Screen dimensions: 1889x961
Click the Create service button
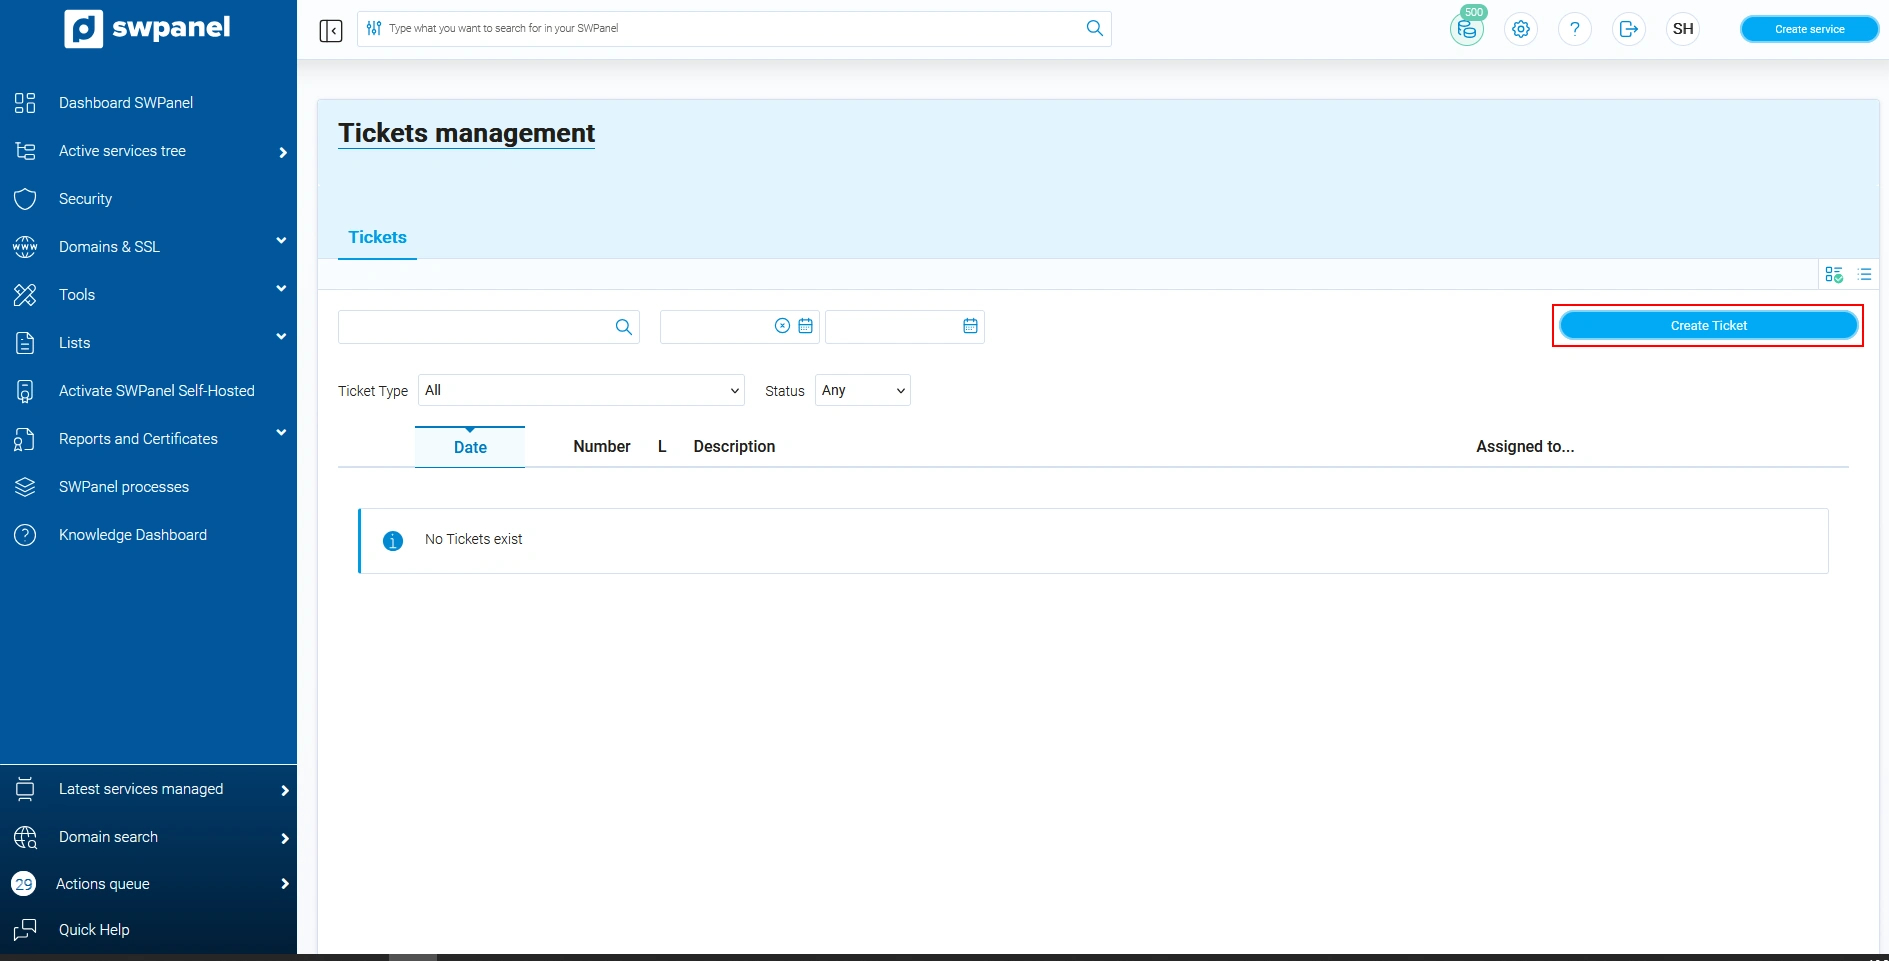click(1809, 29)
